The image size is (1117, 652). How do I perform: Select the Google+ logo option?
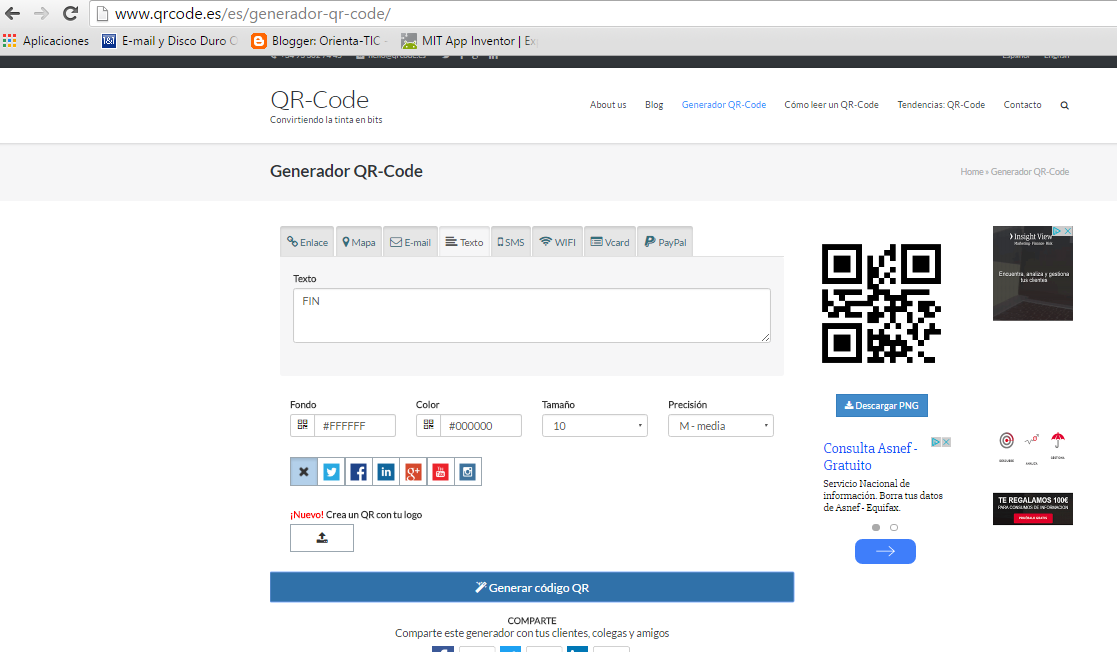[413, 472]
